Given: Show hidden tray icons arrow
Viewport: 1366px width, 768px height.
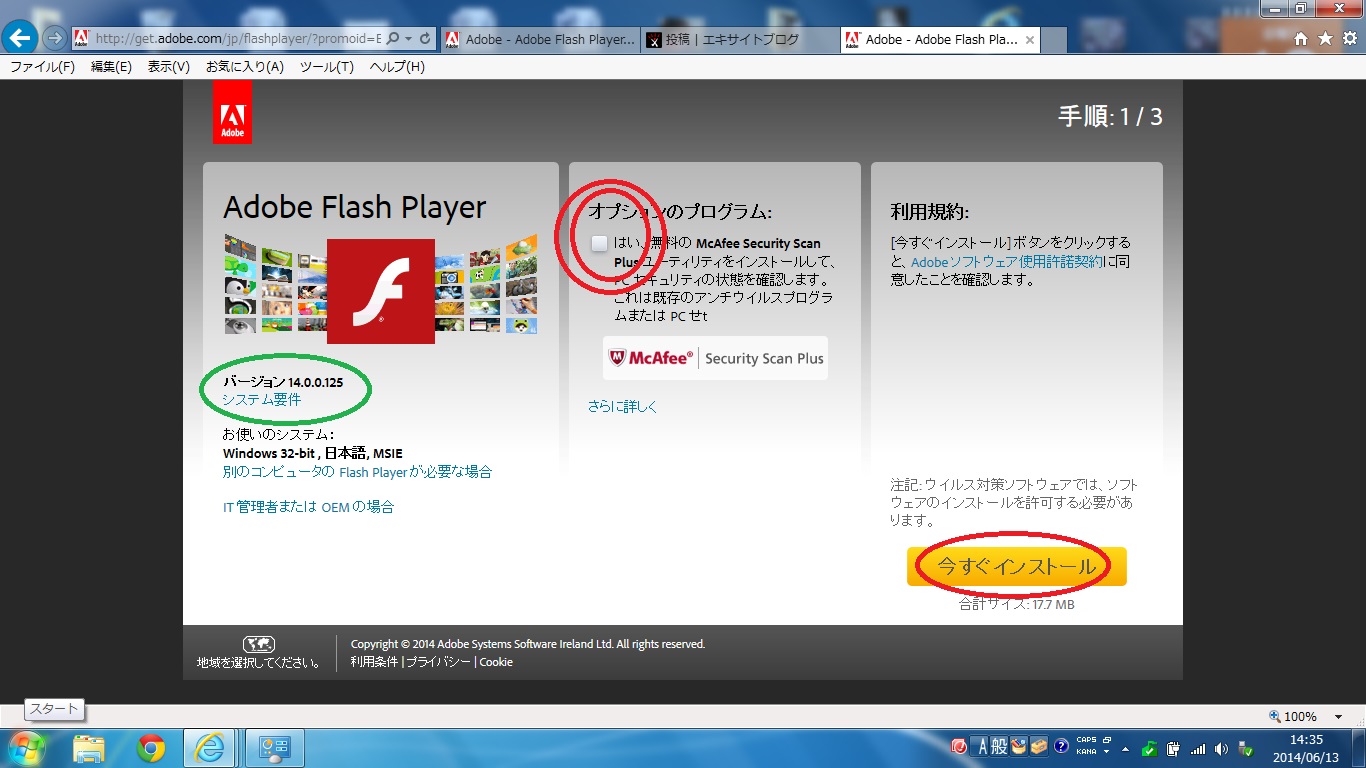Looking at the screenshot, I should pyautogui.click(x=1127, y=748).
